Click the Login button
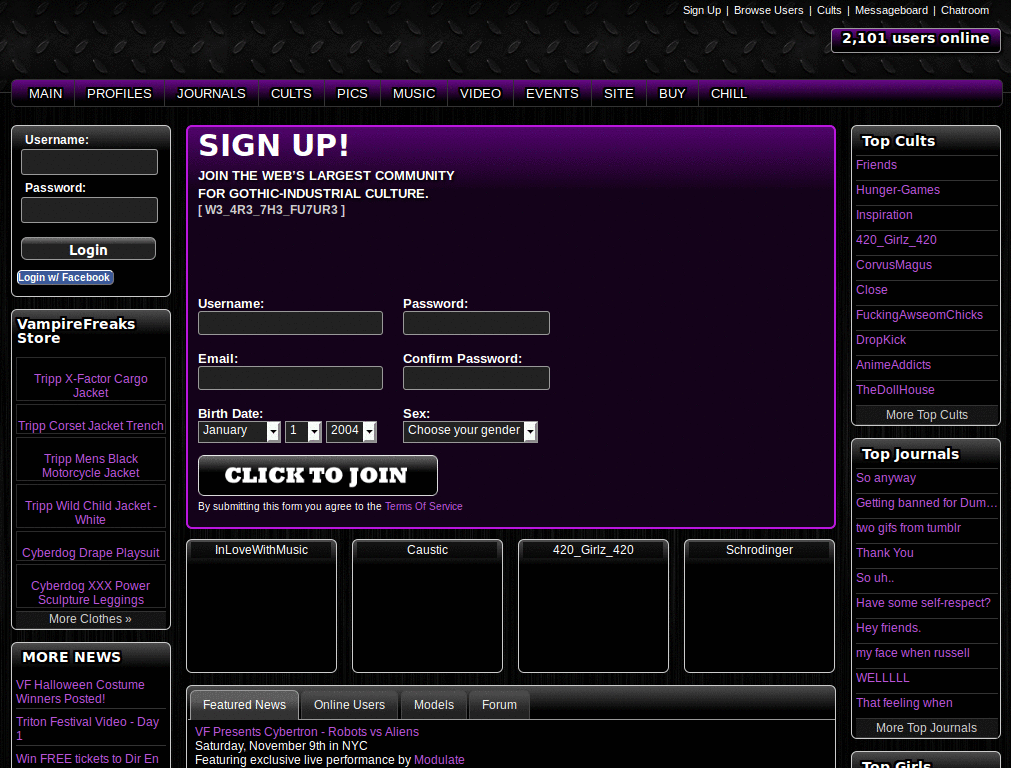The width and height of the screenshot is (1024, 768). (x=88, y=249)
